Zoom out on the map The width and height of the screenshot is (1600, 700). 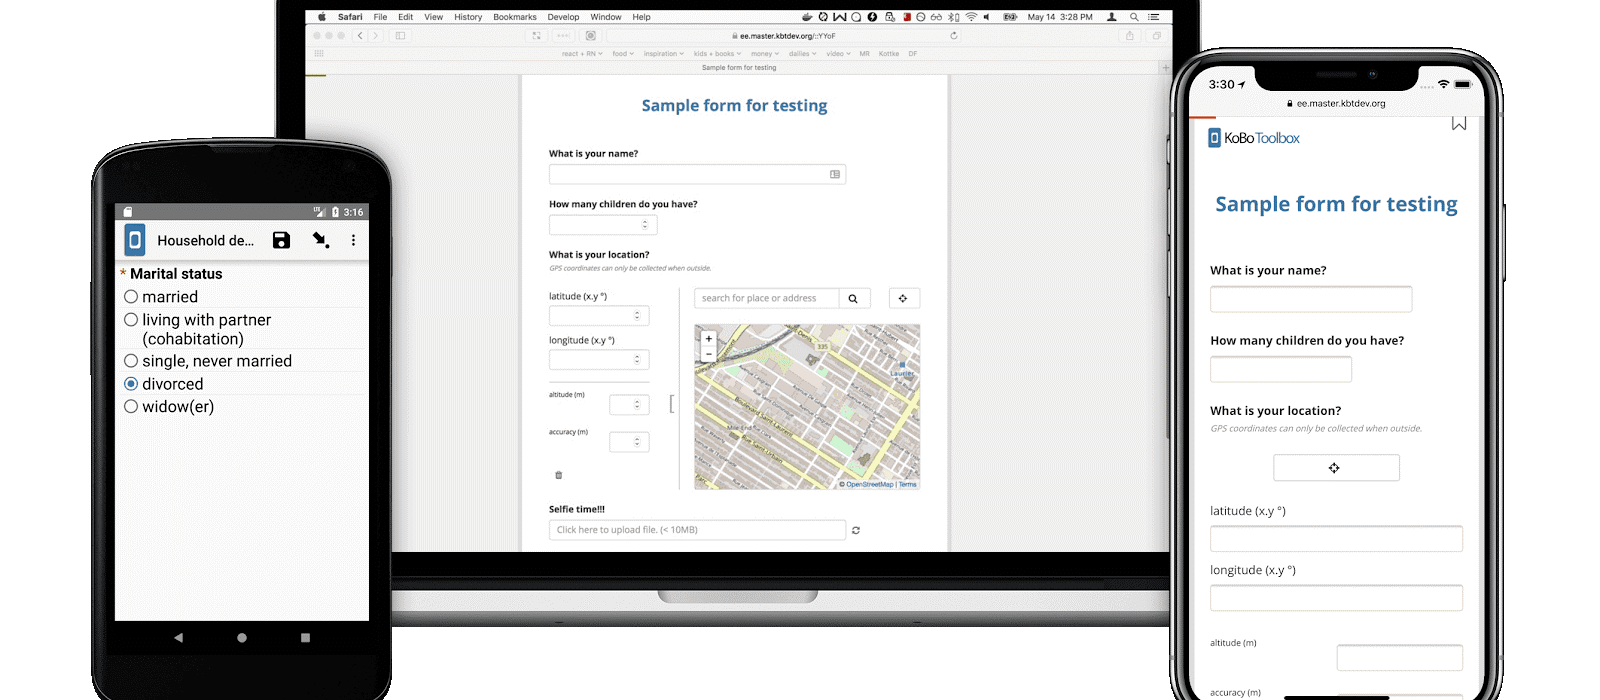(x=709, y=354)
